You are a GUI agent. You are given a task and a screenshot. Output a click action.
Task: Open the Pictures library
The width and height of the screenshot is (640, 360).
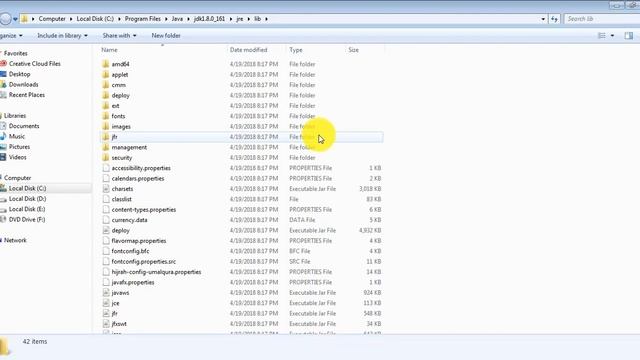pos(19,147)
